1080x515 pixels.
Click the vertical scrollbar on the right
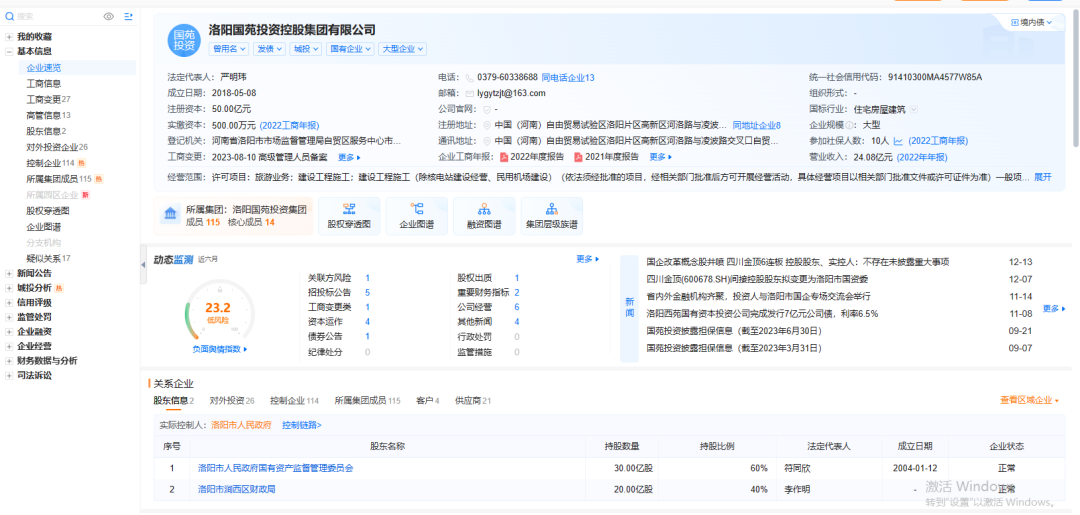click(1076, 76)
